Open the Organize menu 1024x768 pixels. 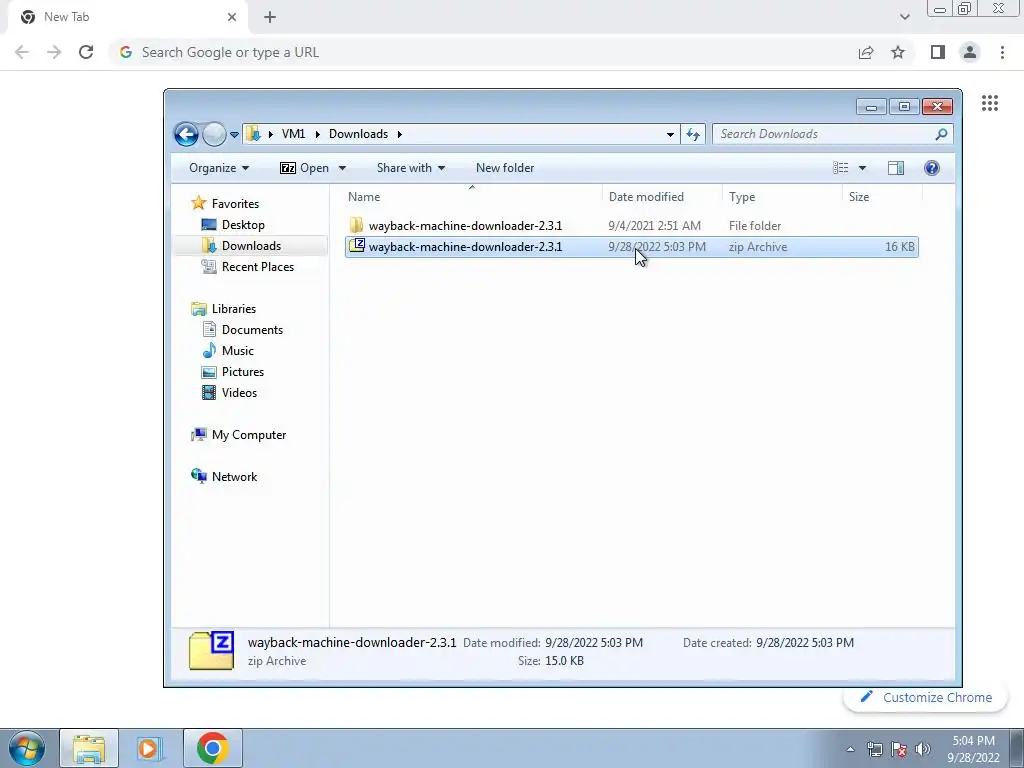coord(219,168)
